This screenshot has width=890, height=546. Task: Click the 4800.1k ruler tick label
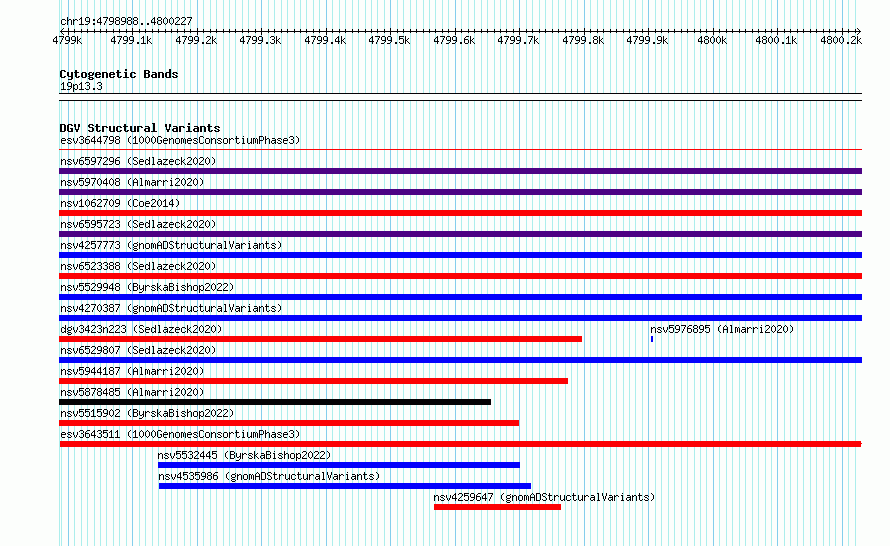click(776, 40)
